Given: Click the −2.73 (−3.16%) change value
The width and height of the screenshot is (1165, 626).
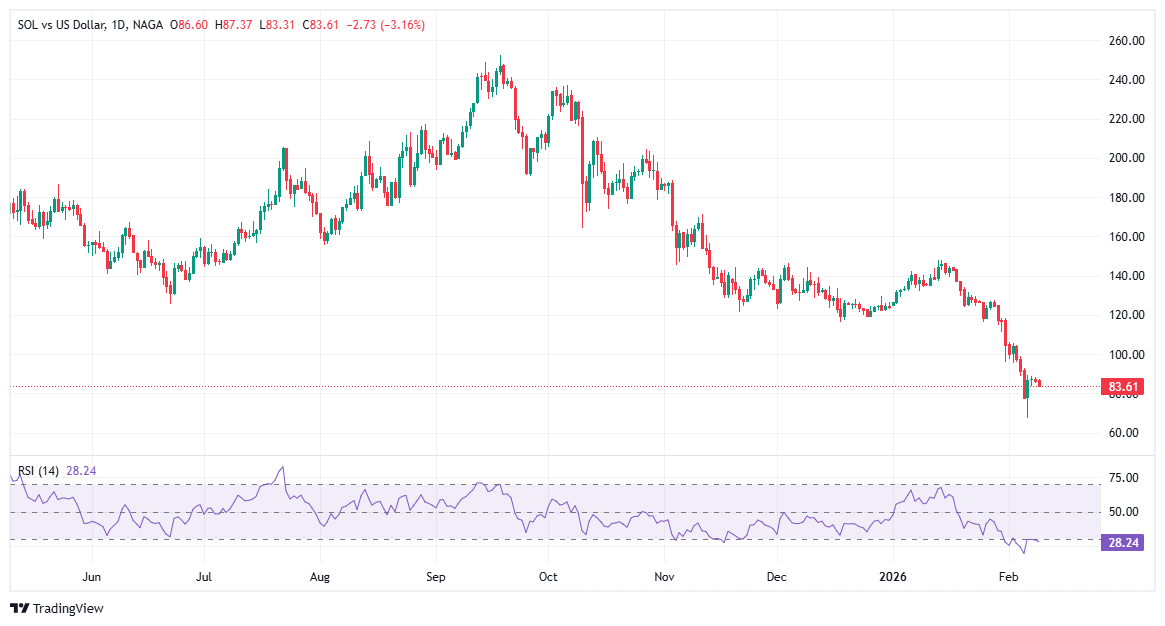Looking at the screenshot, I should pos(385,24).
